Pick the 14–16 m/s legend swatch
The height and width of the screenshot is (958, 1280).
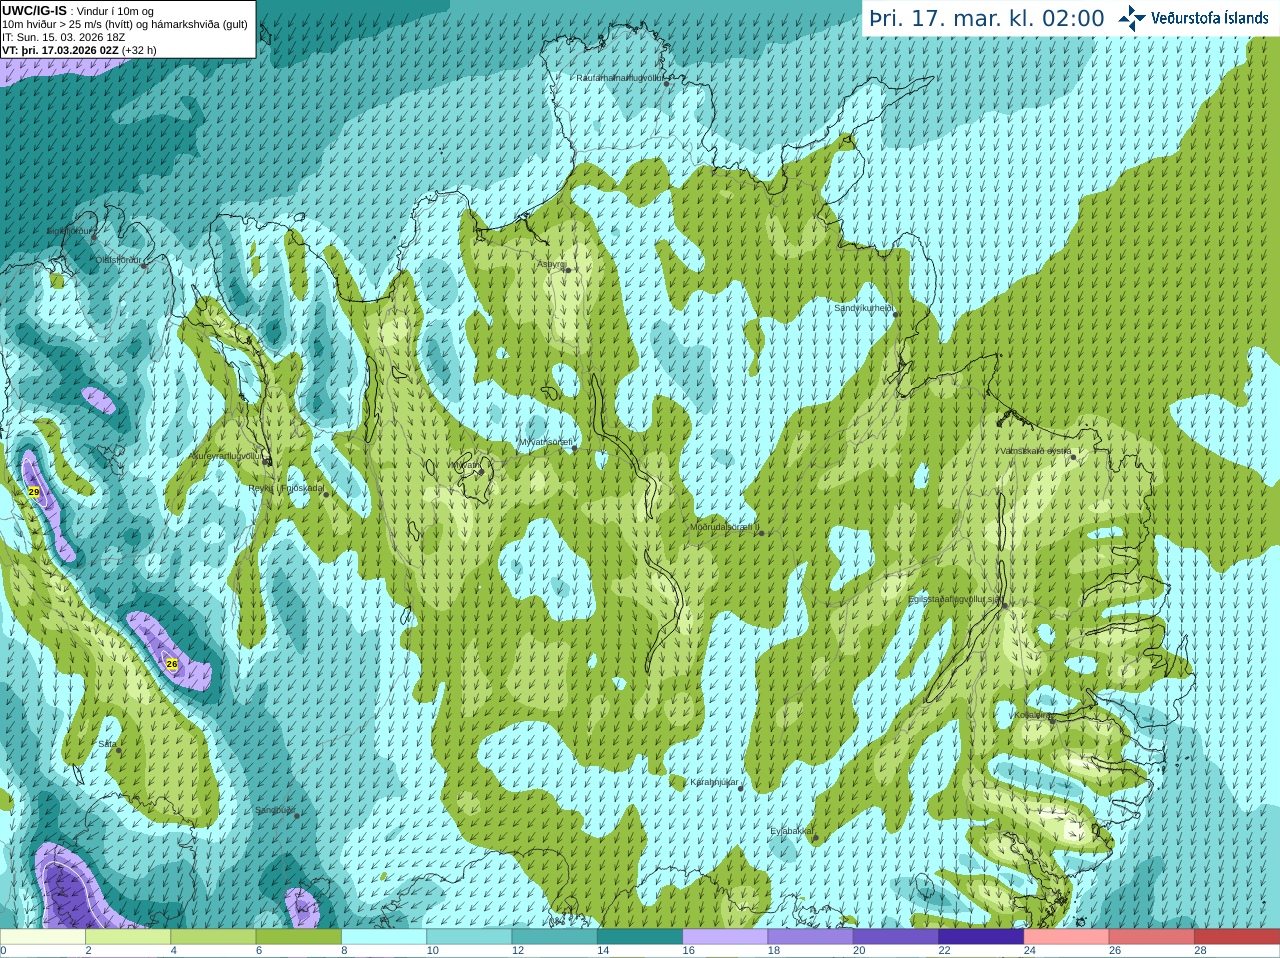tap(640, 937)
